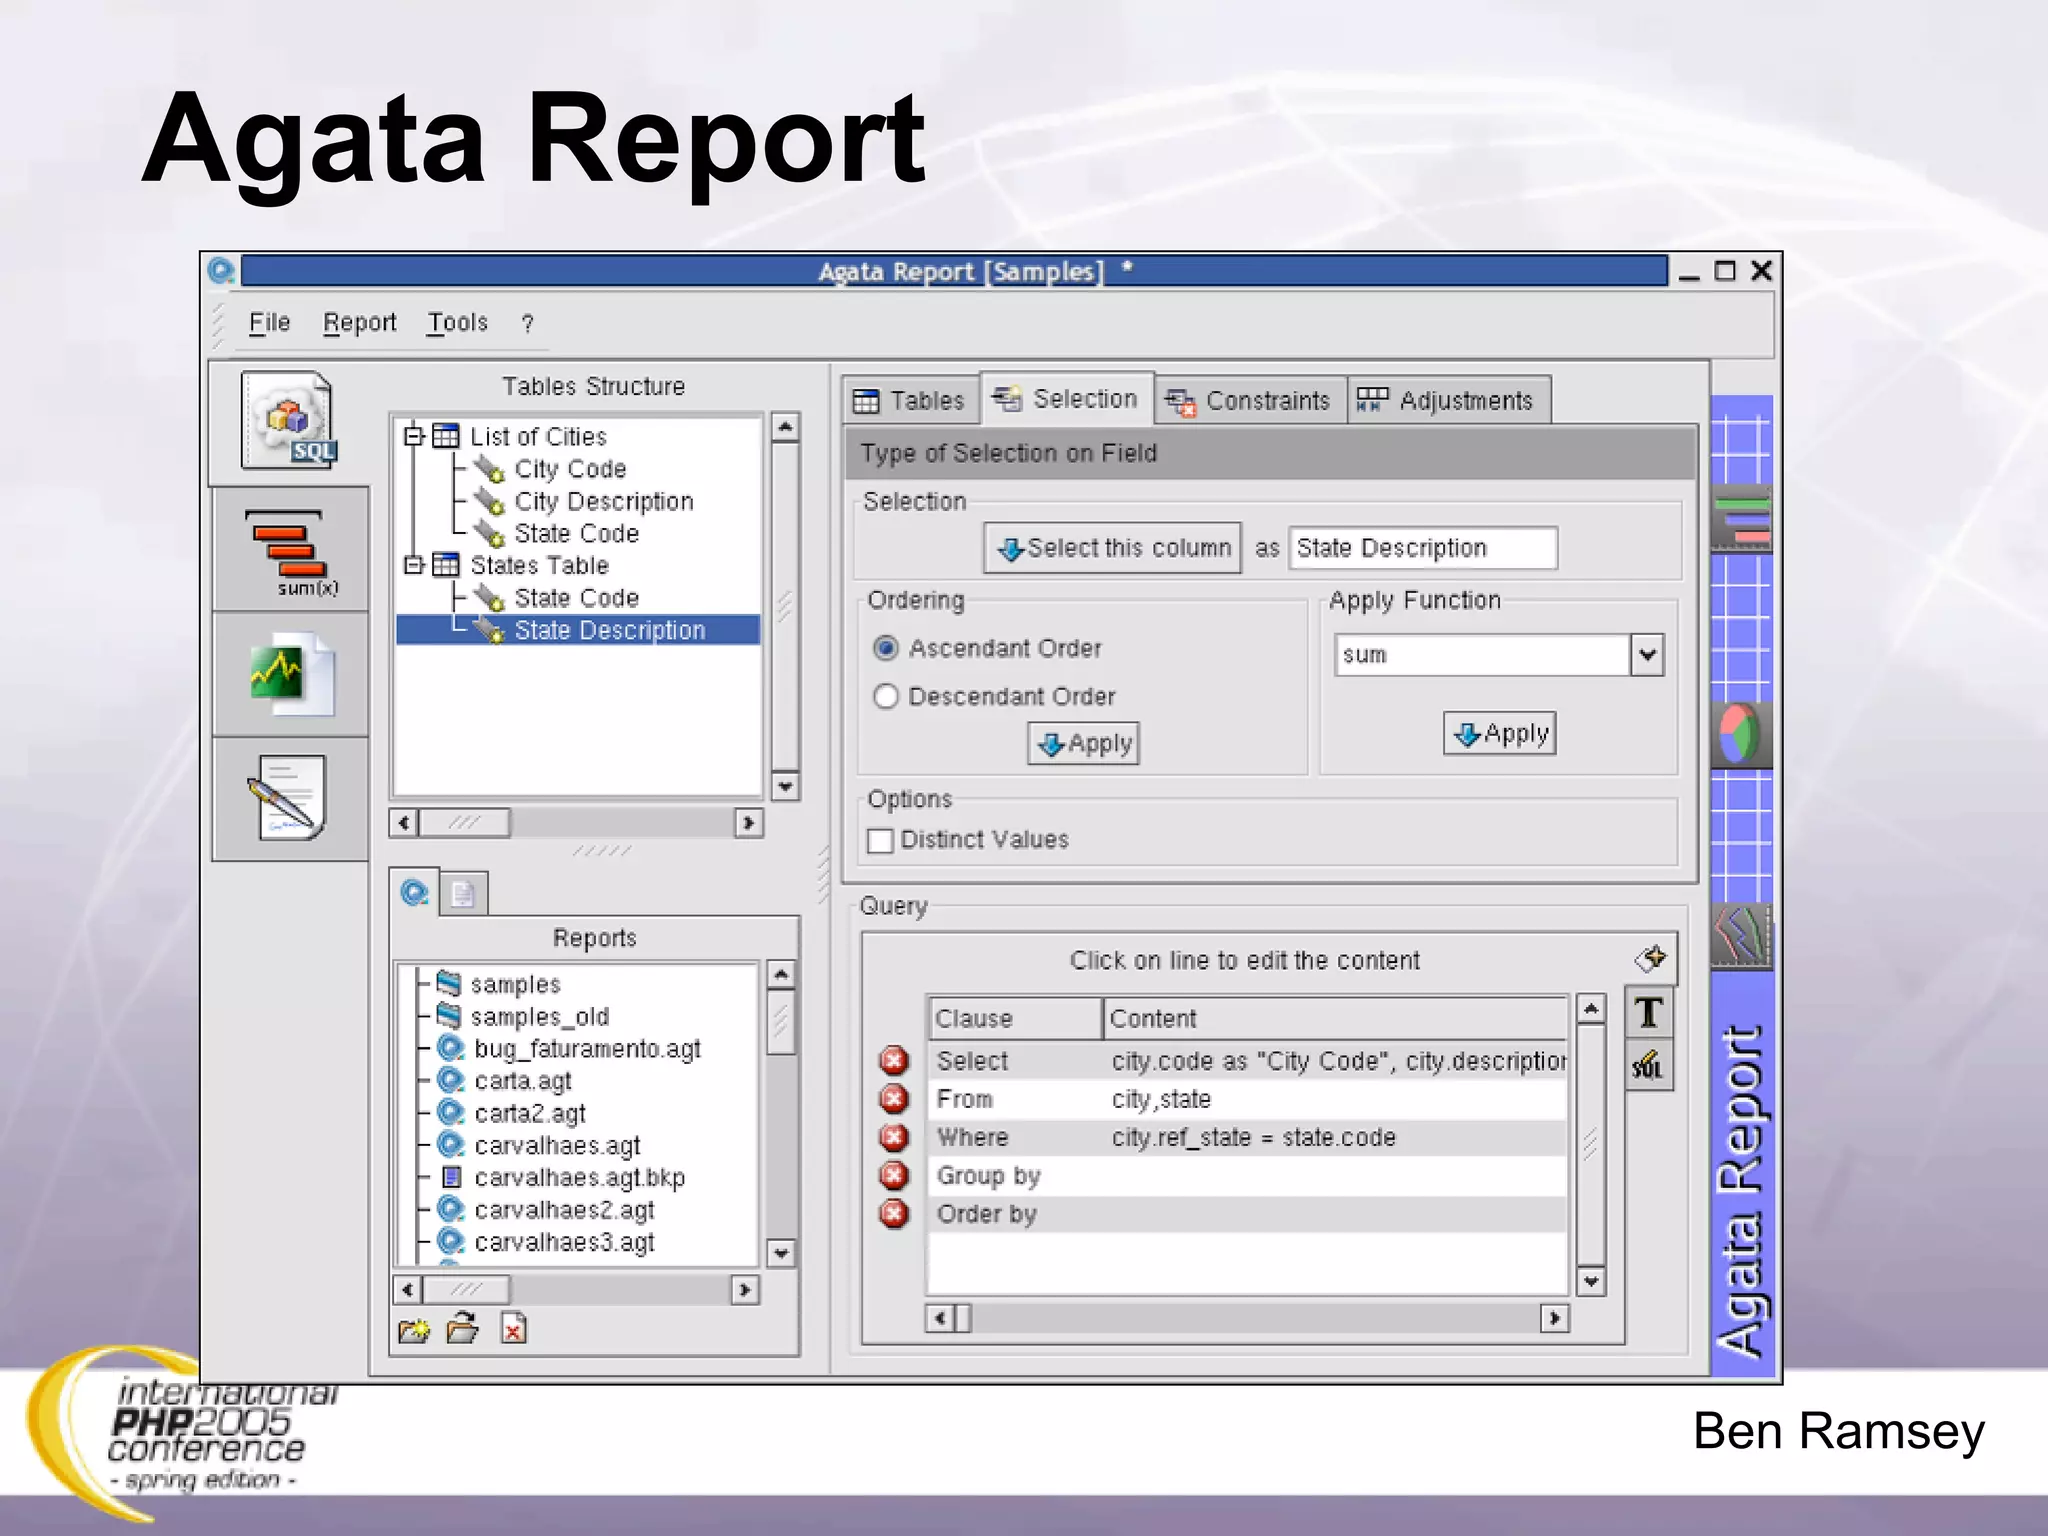Click the open folder icon under Reports

[462, 1328]
